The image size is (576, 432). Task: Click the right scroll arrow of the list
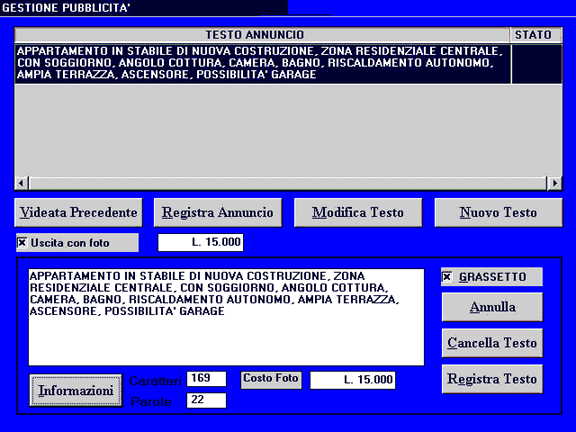554,183
